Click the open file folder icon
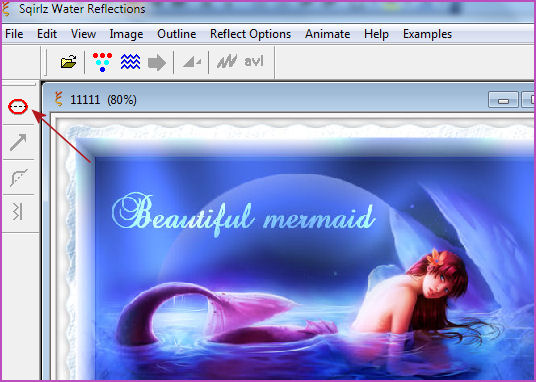This screenshot has width=536, height=382. coord(68,62)
